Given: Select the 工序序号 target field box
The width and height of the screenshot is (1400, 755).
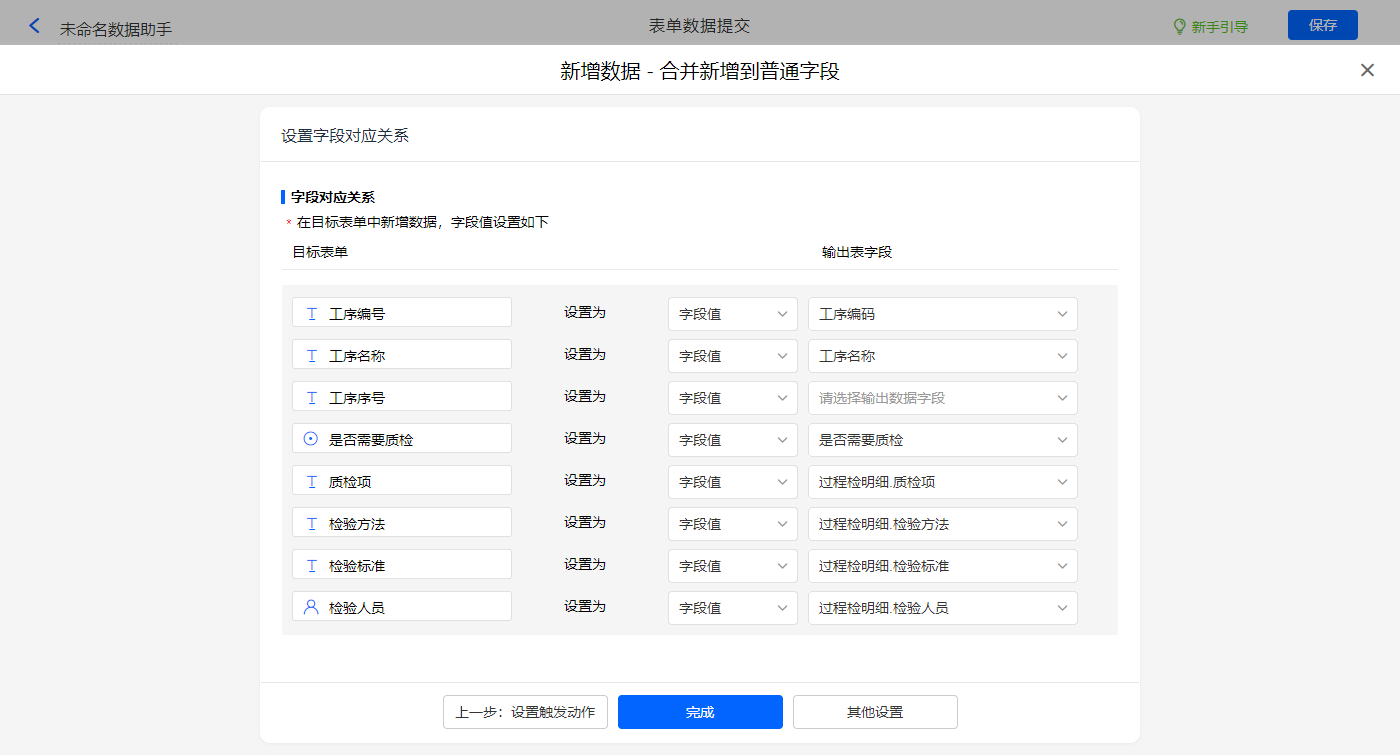Looking at the screenshot, I should click(402, 397).
